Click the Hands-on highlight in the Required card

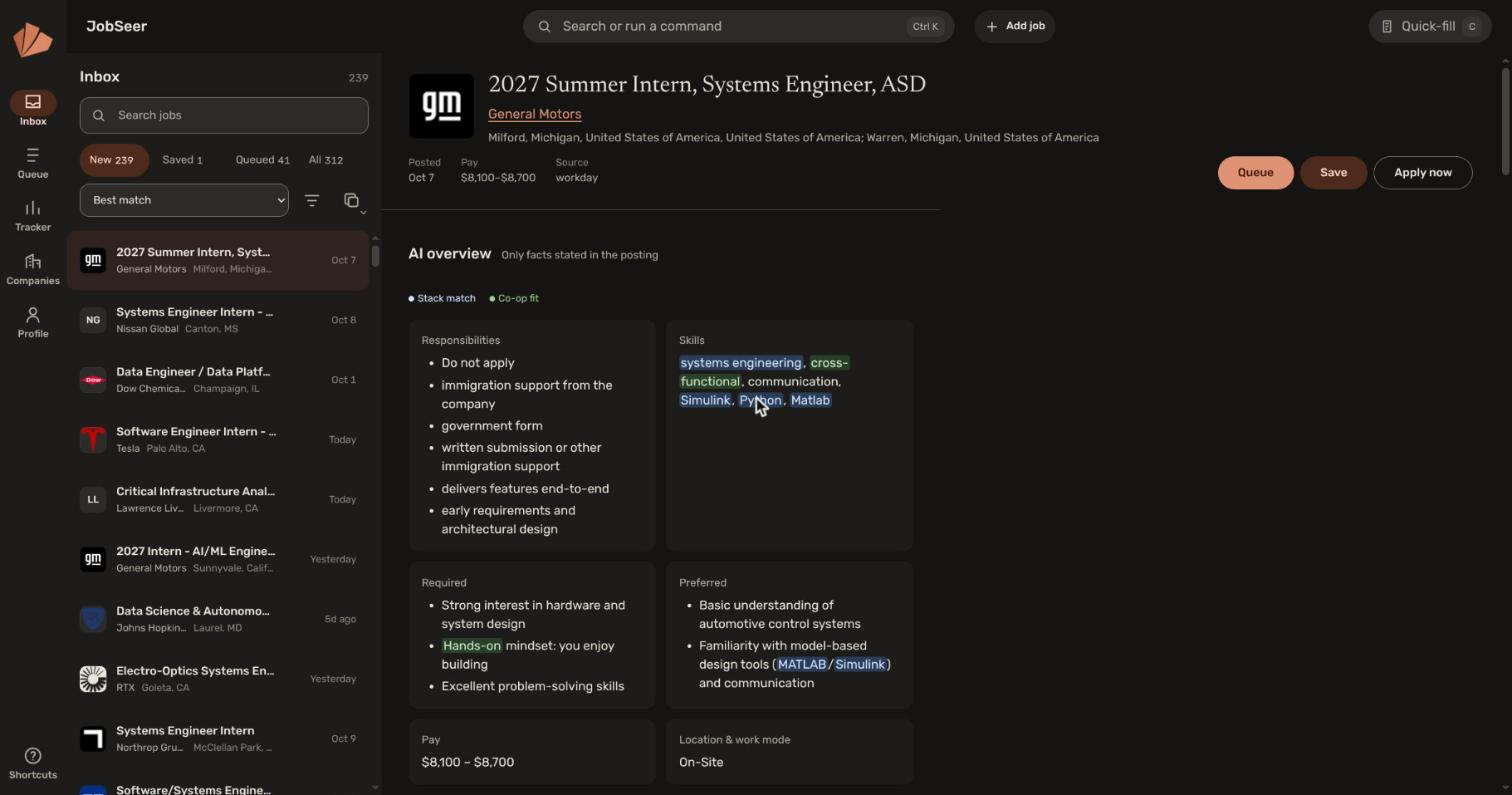click(471, 646)
